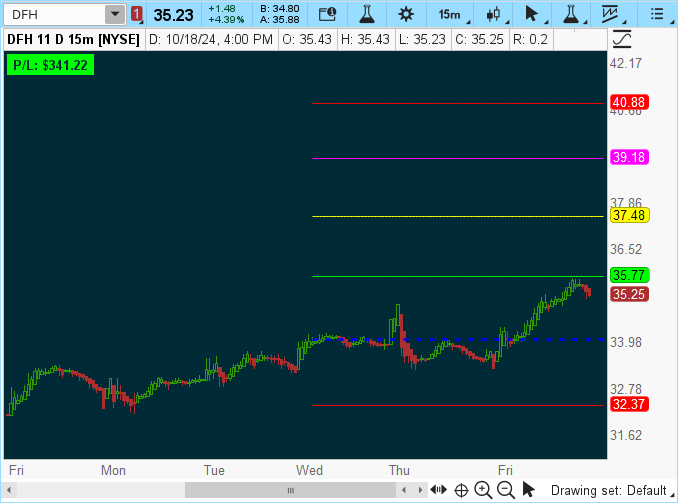Click the magenta 39.18 price level bubble
Image resolution: width=678 pixels, height=503 pixels.
pyautogui.click(x=629, y=157)
